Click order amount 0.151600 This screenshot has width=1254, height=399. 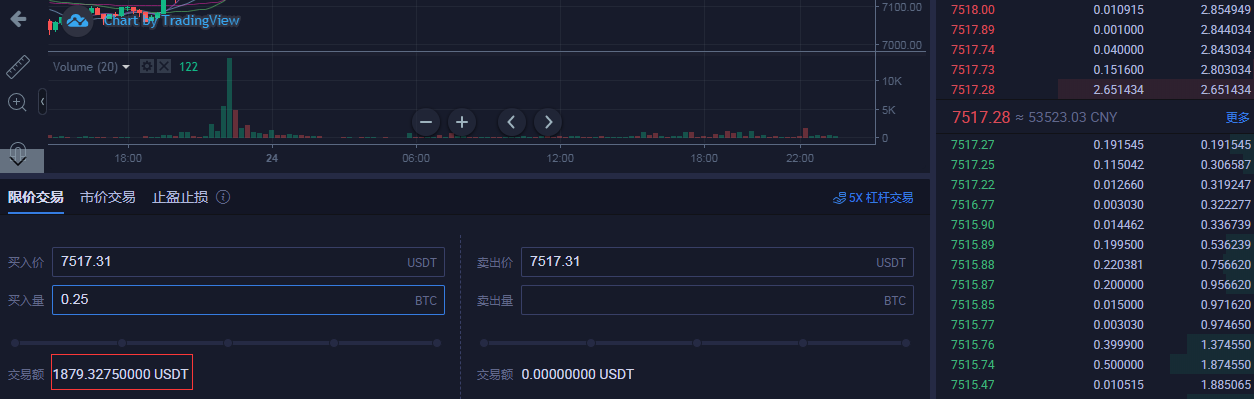[1119, 69]
